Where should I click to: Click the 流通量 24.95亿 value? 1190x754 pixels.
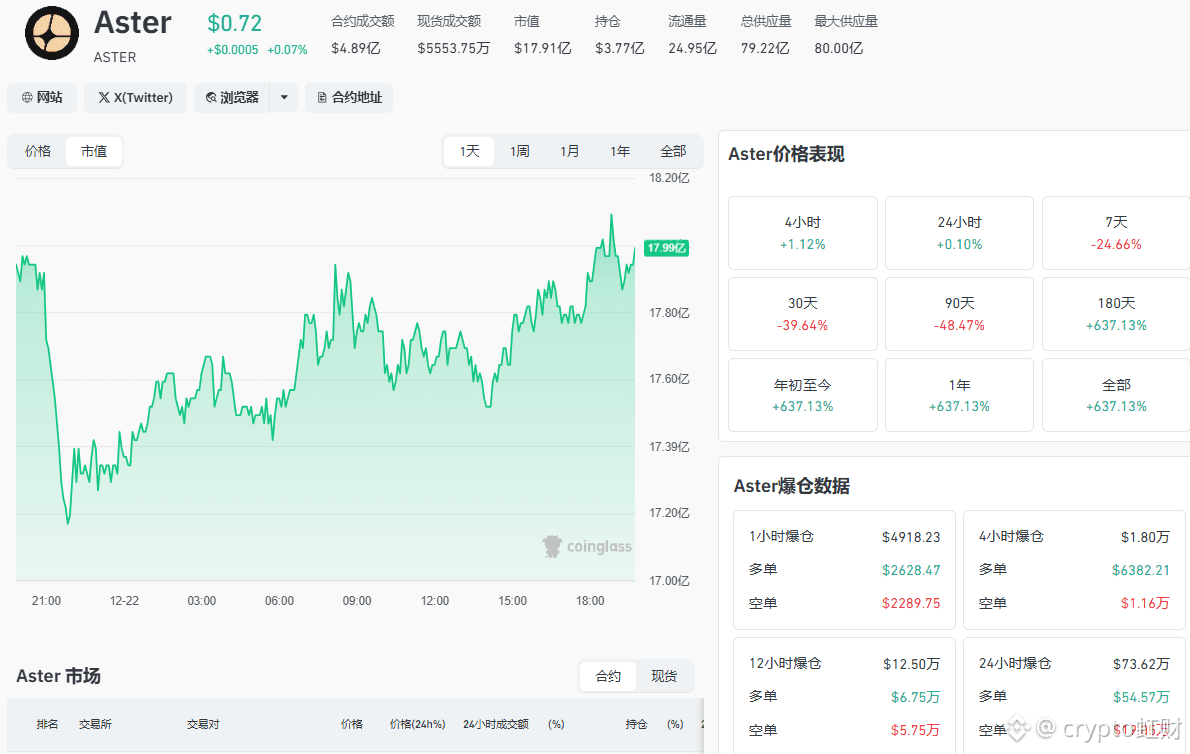point(692,49)
